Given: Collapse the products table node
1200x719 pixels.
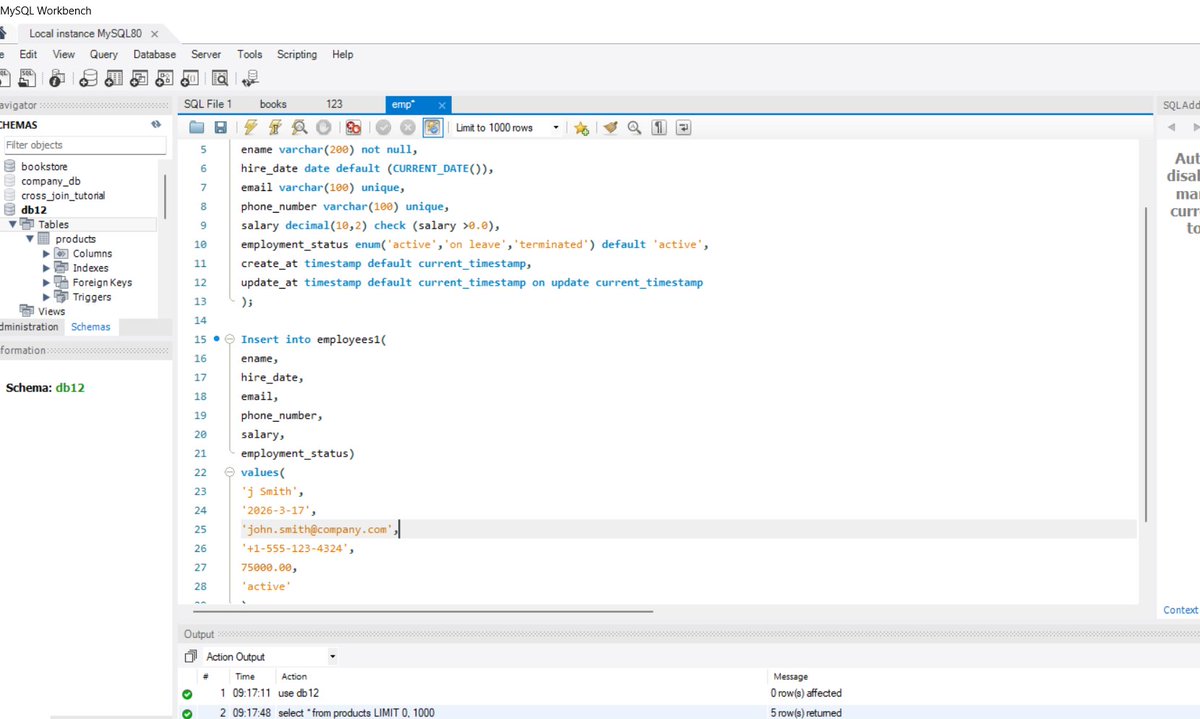Looking at the screenshot, I should pos(30,239).
